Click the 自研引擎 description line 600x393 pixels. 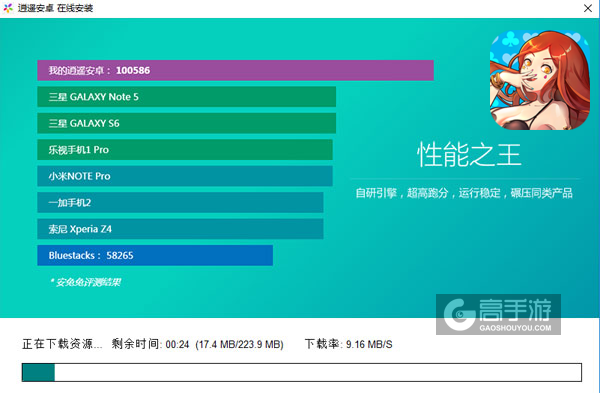[464, 193]
